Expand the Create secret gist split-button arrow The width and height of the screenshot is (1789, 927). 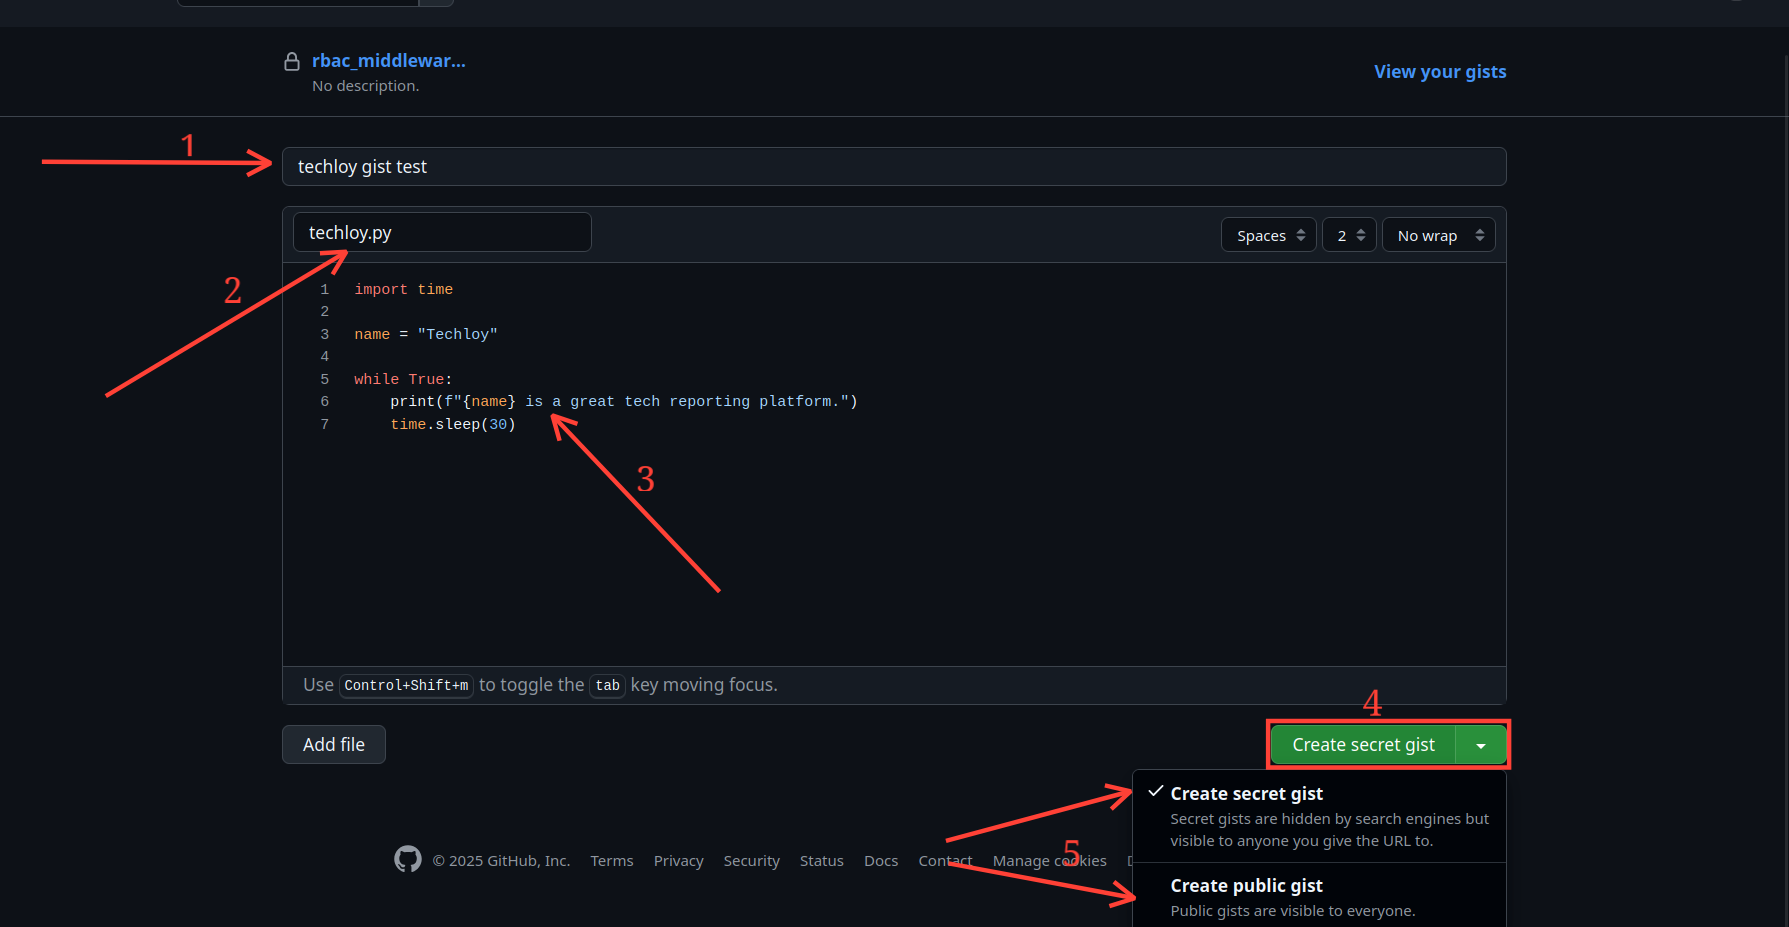1481,744
